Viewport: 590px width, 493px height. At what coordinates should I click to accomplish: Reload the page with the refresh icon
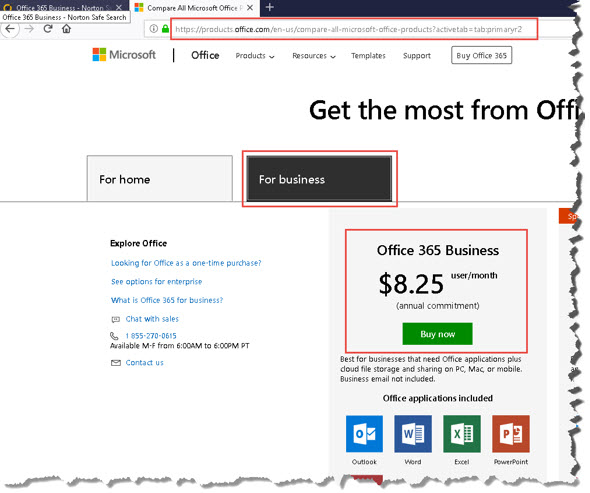click(x=48, y=29)
